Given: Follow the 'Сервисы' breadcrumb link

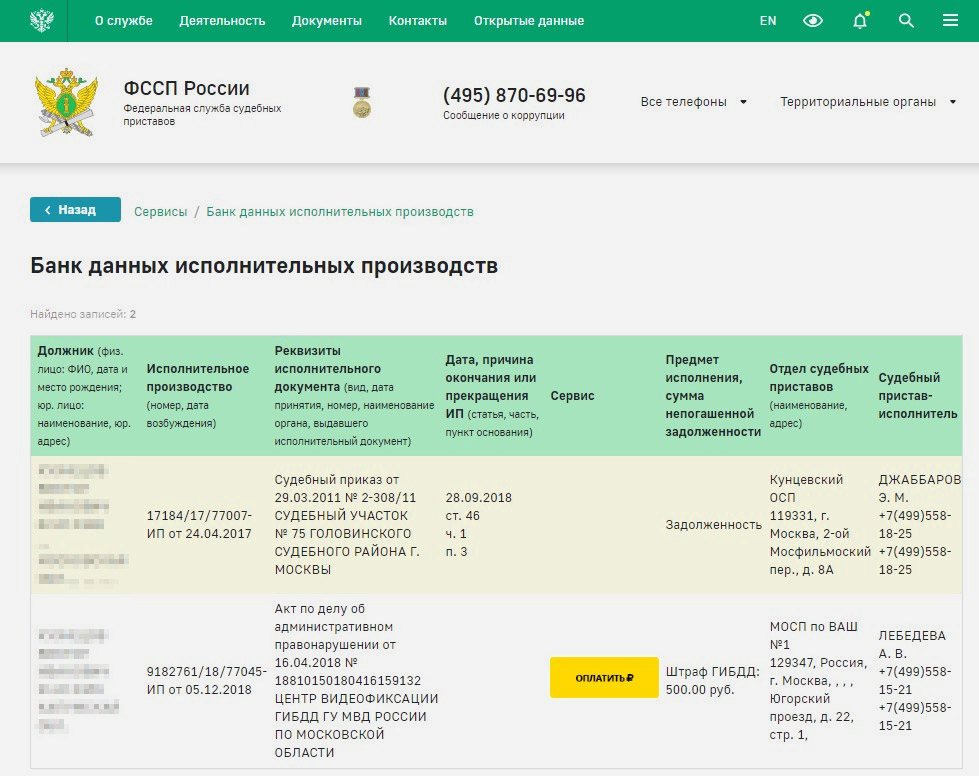Looking at the screenshot, I should pyautogui.click(x=161, y=212).
